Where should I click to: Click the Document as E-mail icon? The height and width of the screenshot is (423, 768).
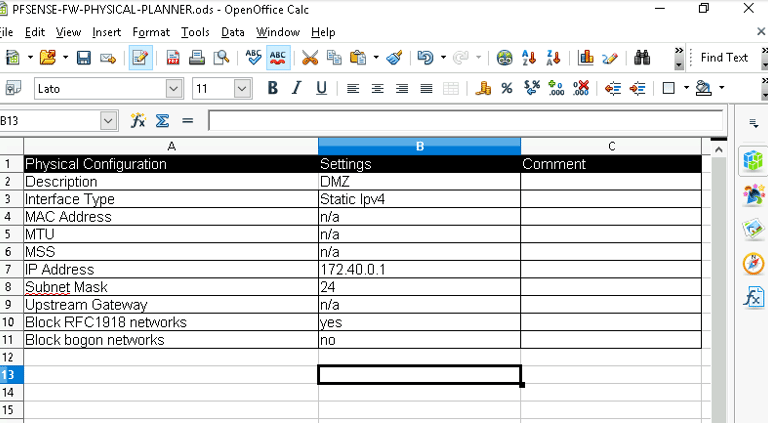(108, 58)
